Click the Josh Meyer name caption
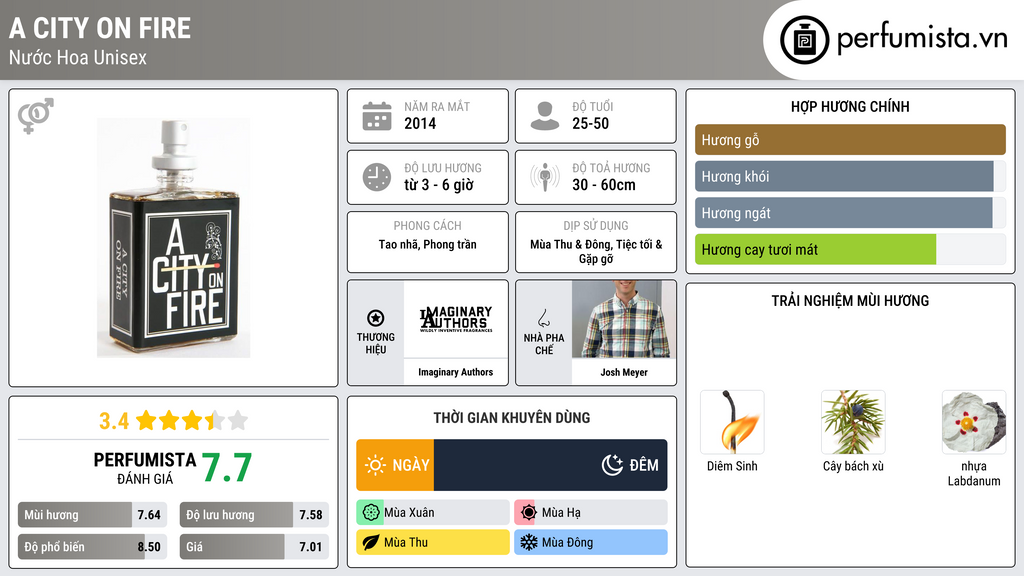This screenshot has height=576, width=1024. point(624,372)
